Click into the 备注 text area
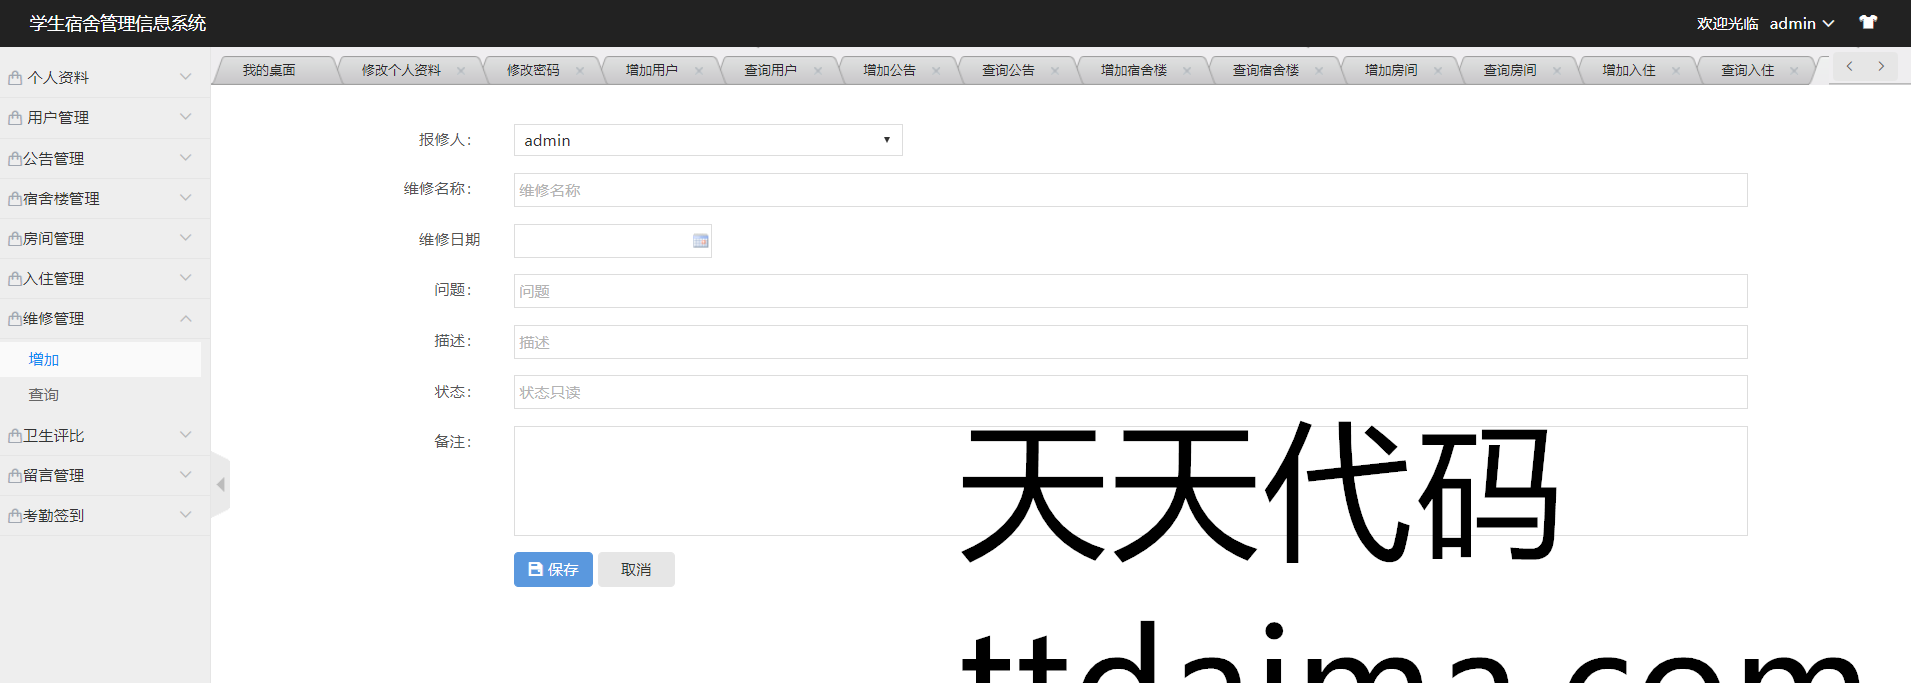This screenshot has width=1911, height=683. pyautogui.click(x=730, y=481)
